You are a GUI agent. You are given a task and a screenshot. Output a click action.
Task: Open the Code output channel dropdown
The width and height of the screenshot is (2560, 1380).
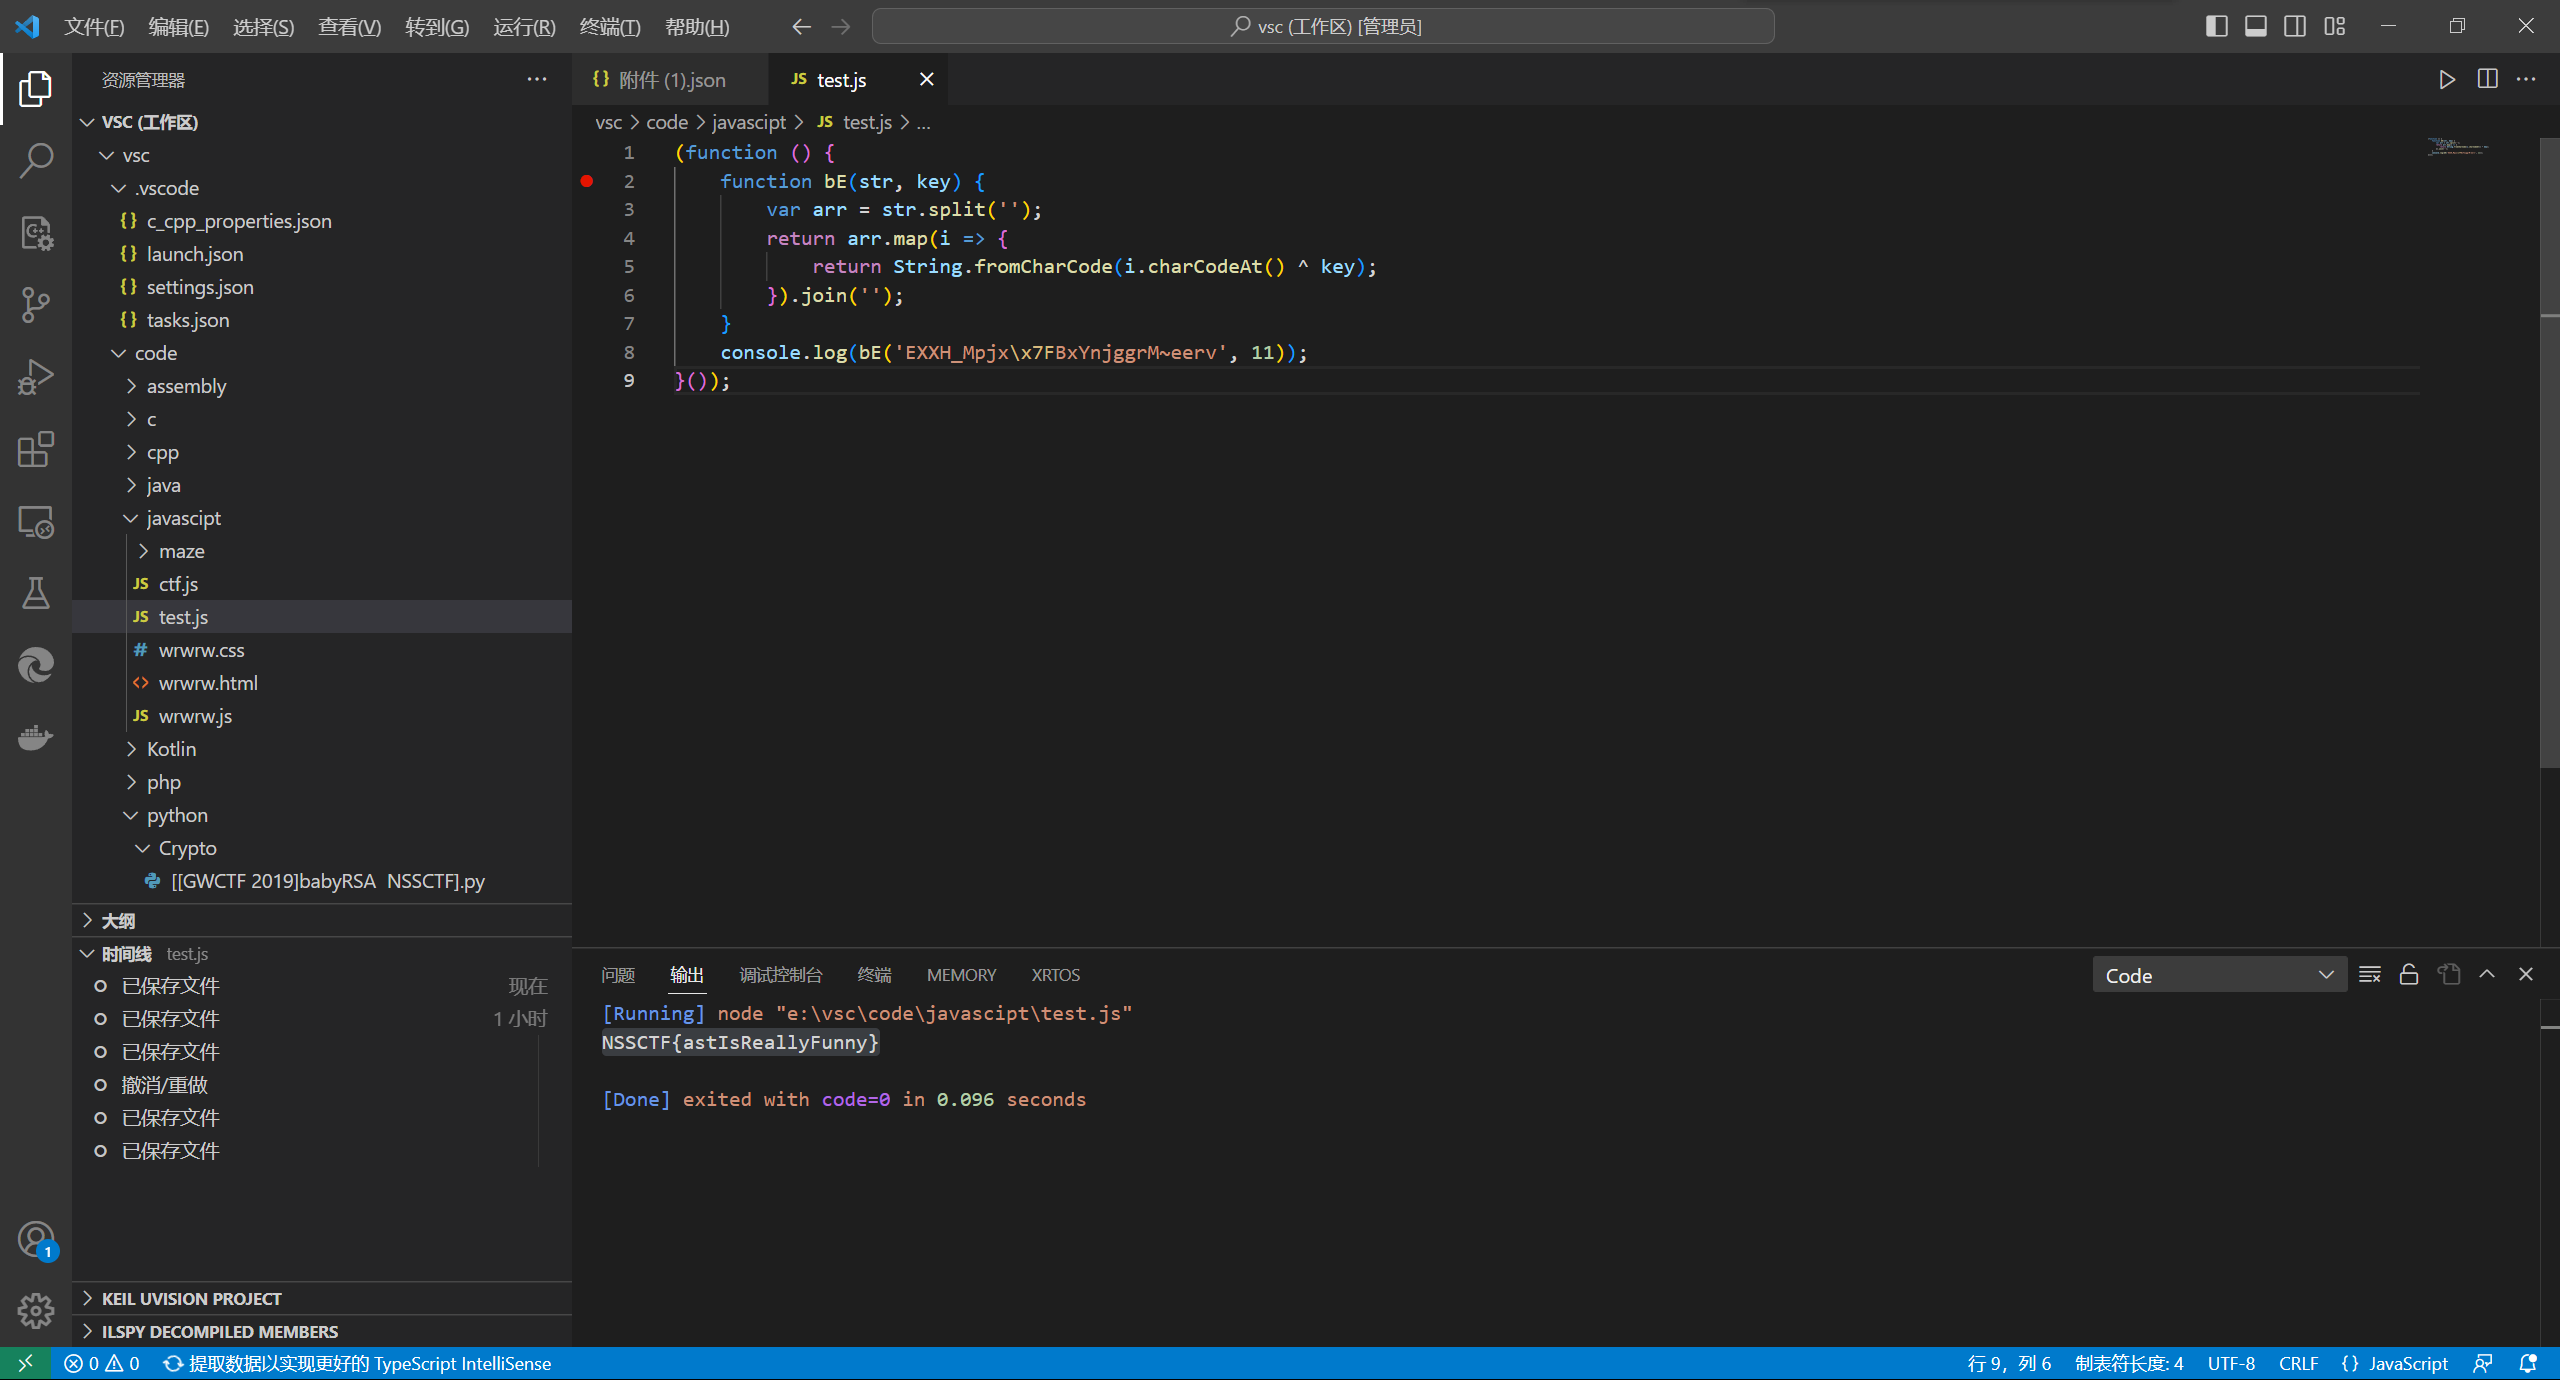point(2218,975)
